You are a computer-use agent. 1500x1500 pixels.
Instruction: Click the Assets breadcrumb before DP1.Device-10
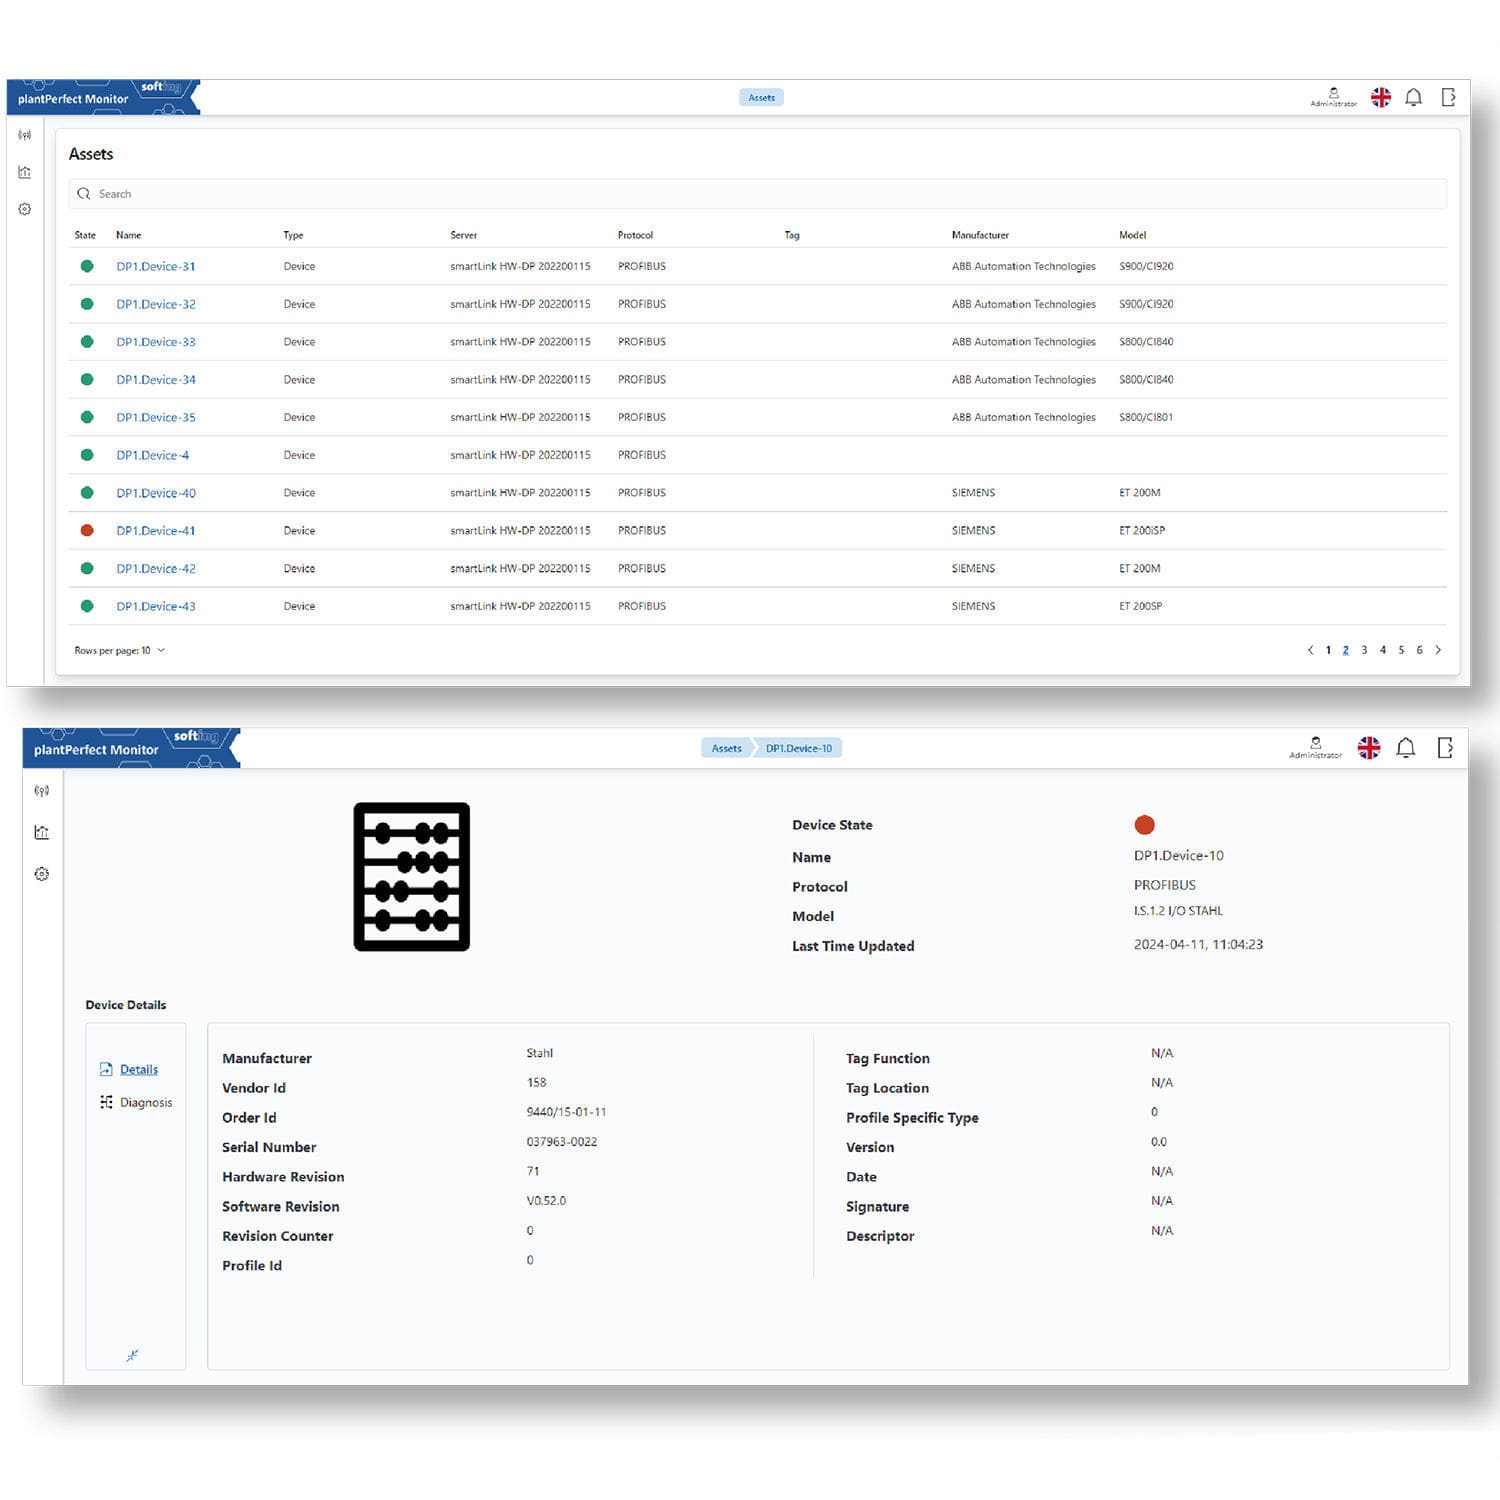click(x=726, y=748)
